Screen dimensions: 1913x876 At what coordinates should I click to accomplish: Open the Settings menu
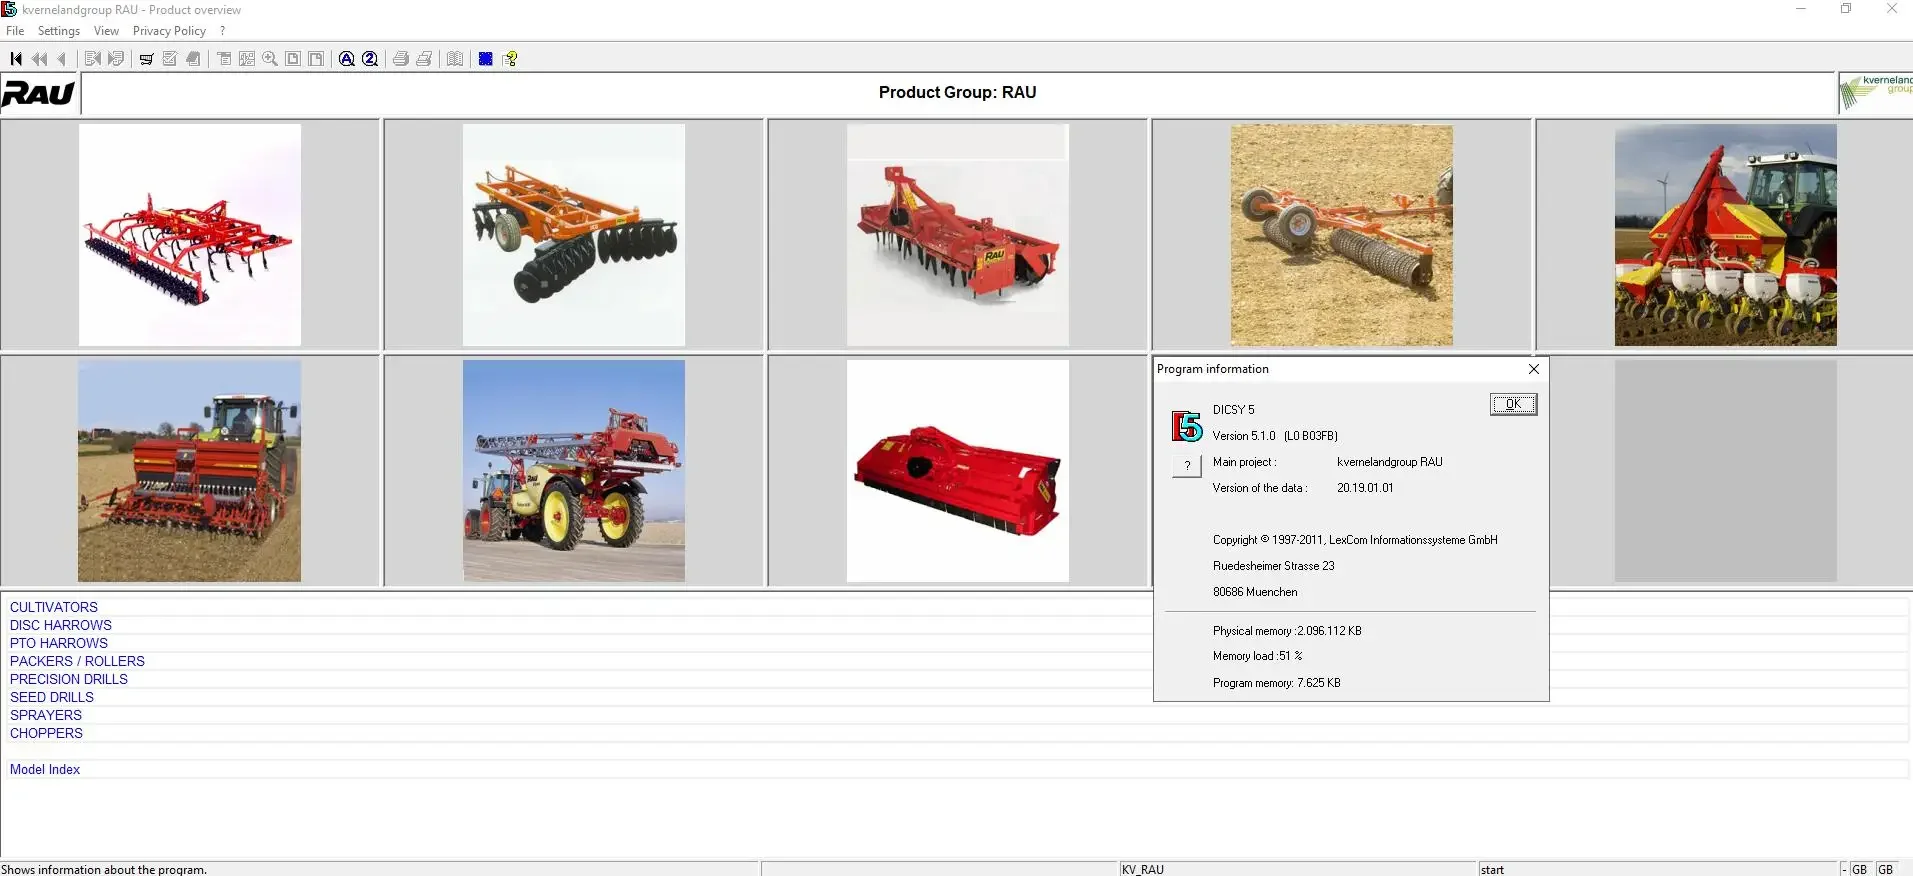click(59, 31)
